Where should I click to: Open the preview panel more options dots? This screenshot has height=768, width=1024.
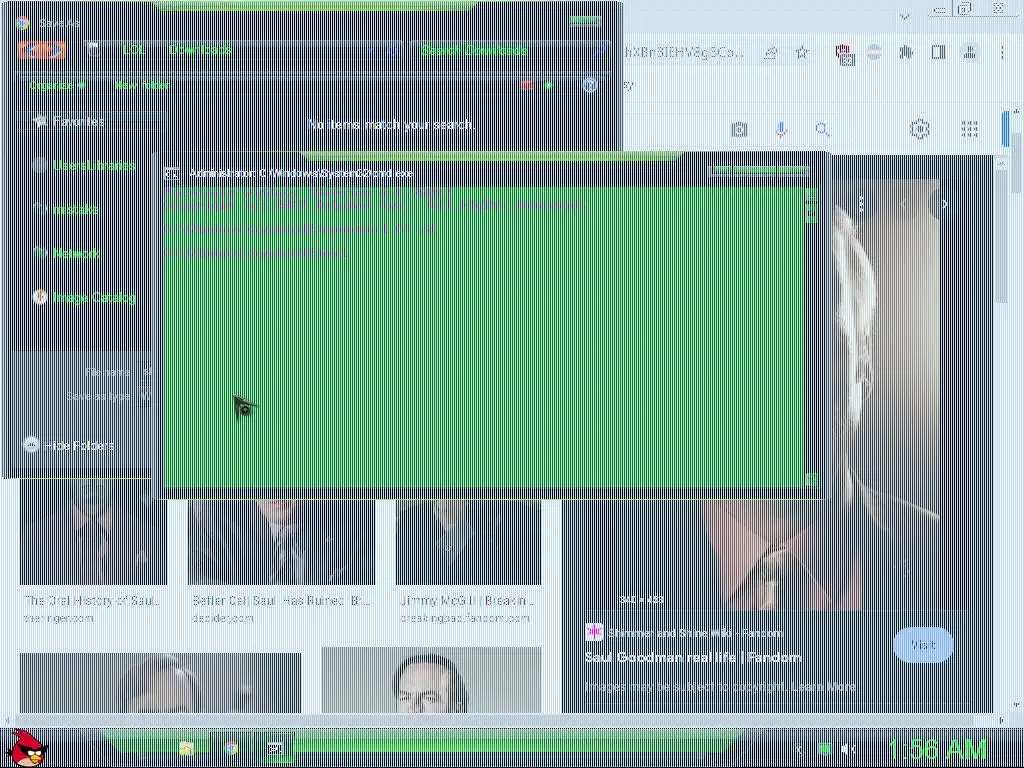click(x=861, y=204)
